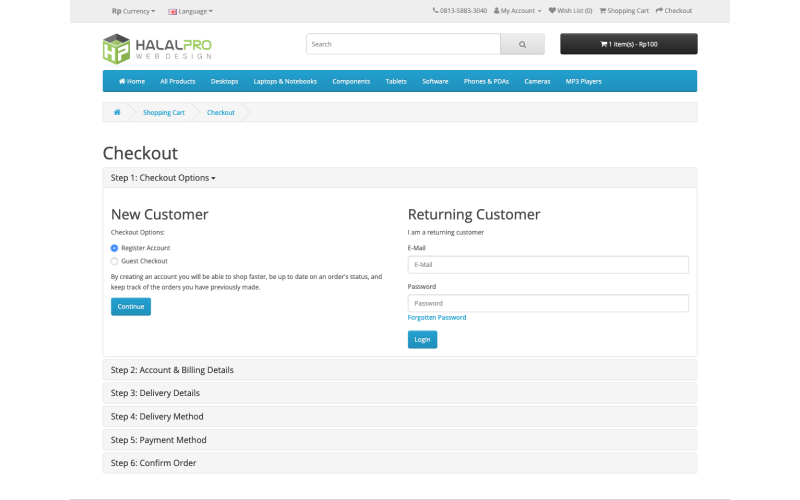
Task: Open Shopping Cart link in top bar
Action: (624, 11)
